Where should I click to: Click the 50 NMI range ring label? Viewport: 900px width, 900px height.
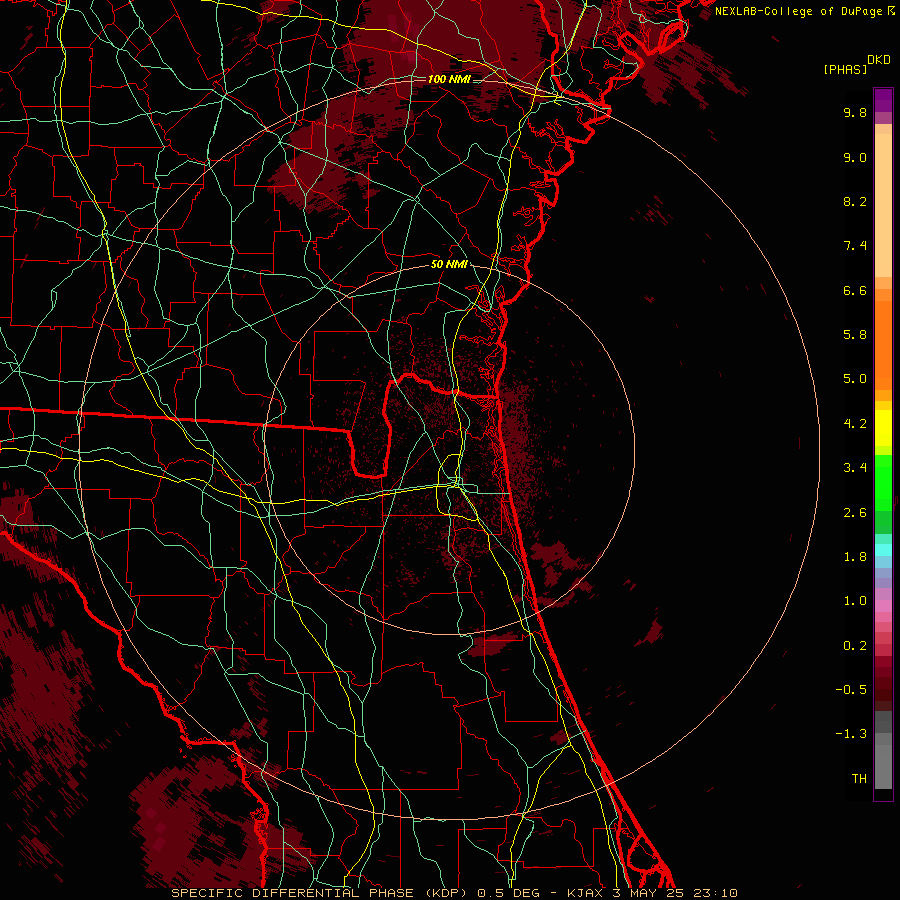[x=449, y=265]
